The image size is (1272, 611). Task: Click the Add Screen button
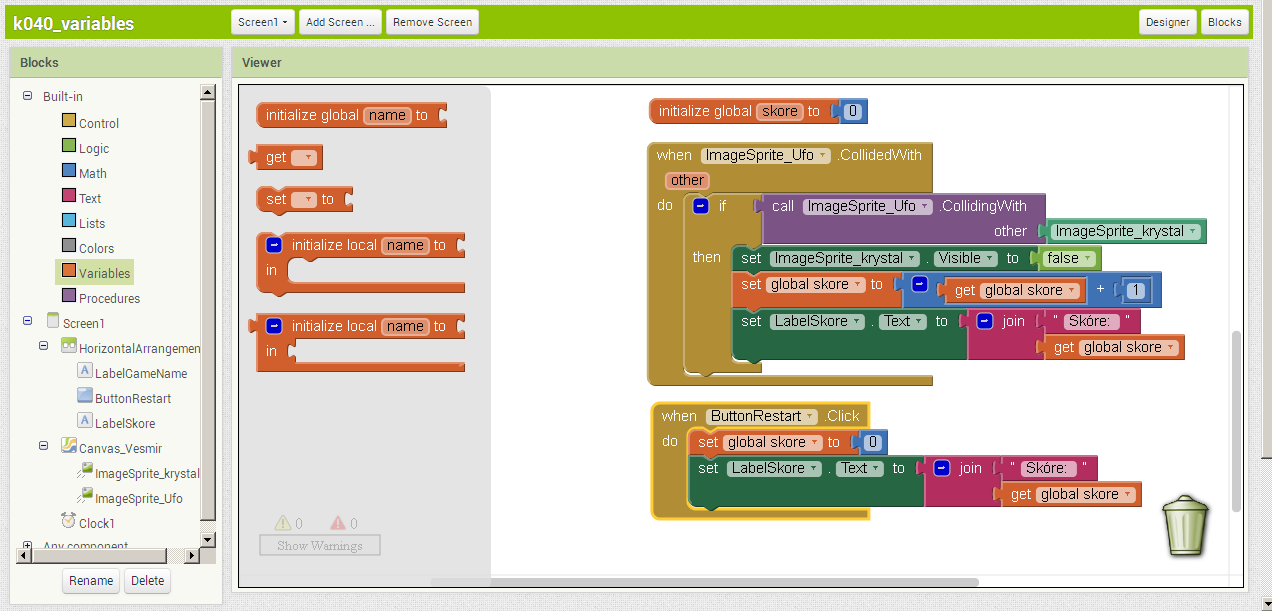(340, 22)
